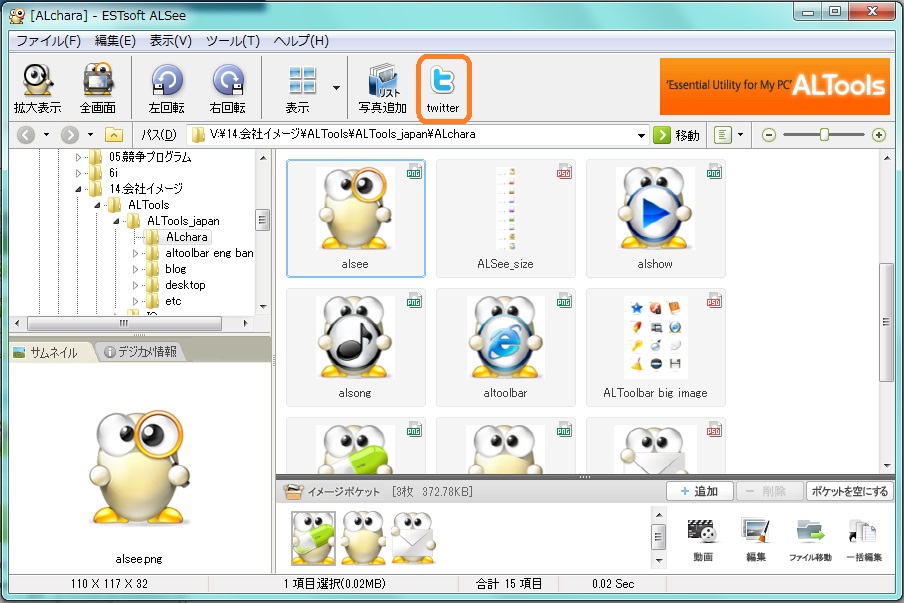Click the 写真追加 add photo icon
904x603 pixels.
(382, 82)
